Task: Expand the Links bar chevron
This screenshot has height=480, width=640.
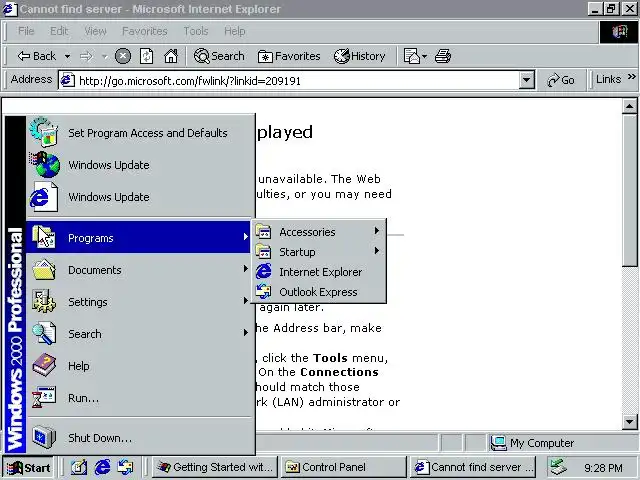Action: point(631,77)
